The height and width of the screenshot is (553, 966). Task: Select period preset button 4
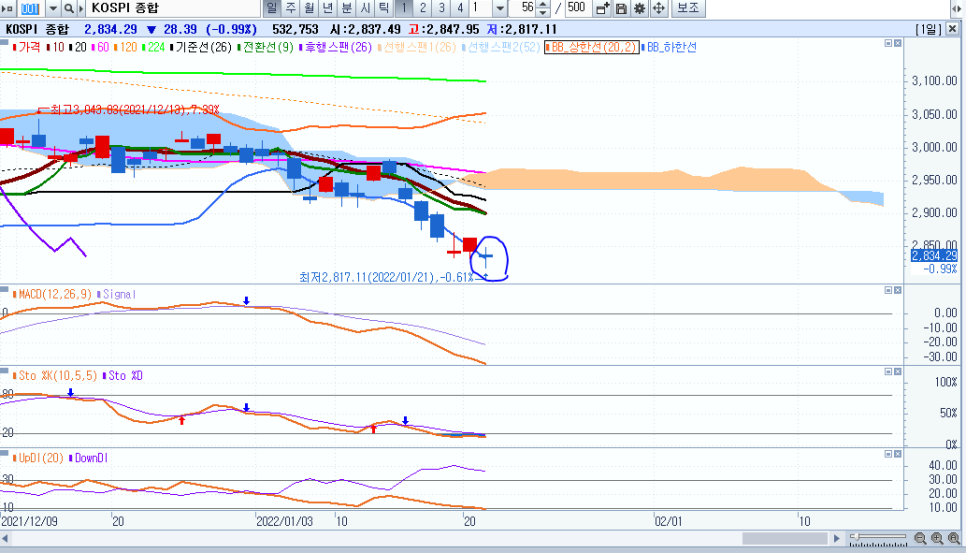460,8
